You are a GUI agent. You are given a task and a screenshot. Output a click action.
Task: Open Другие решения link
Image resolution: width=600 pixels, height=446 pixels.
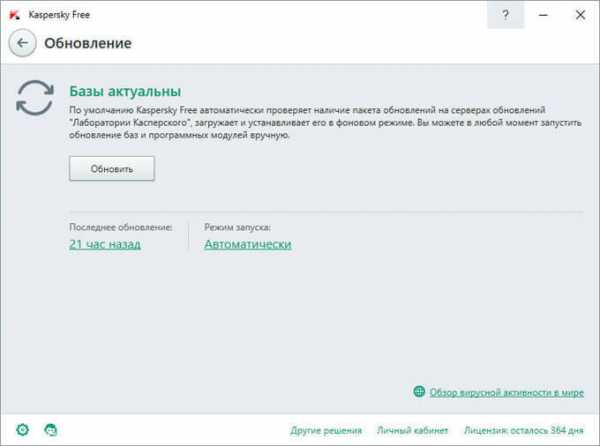coord(326,430)
